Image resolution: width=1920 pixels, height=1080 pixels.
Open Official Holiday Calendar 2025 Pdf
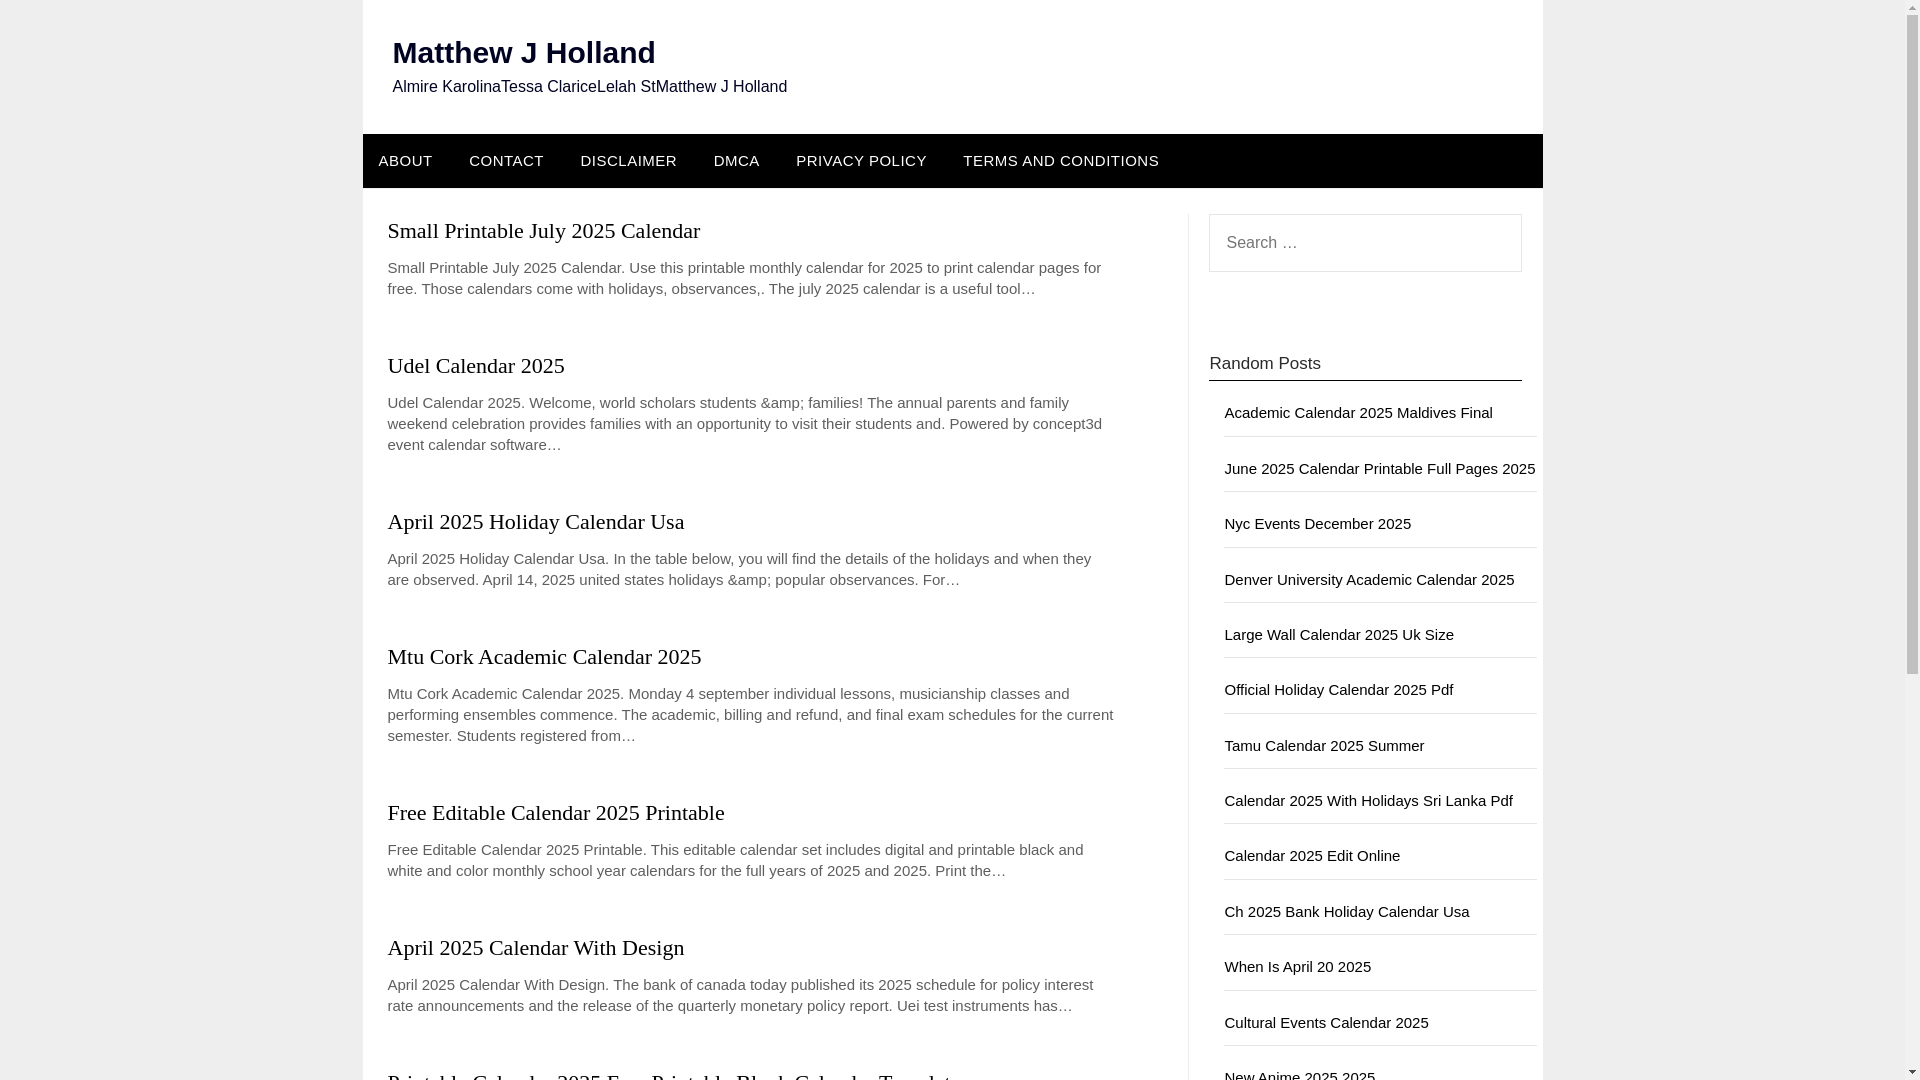(x=1338, y=690)
